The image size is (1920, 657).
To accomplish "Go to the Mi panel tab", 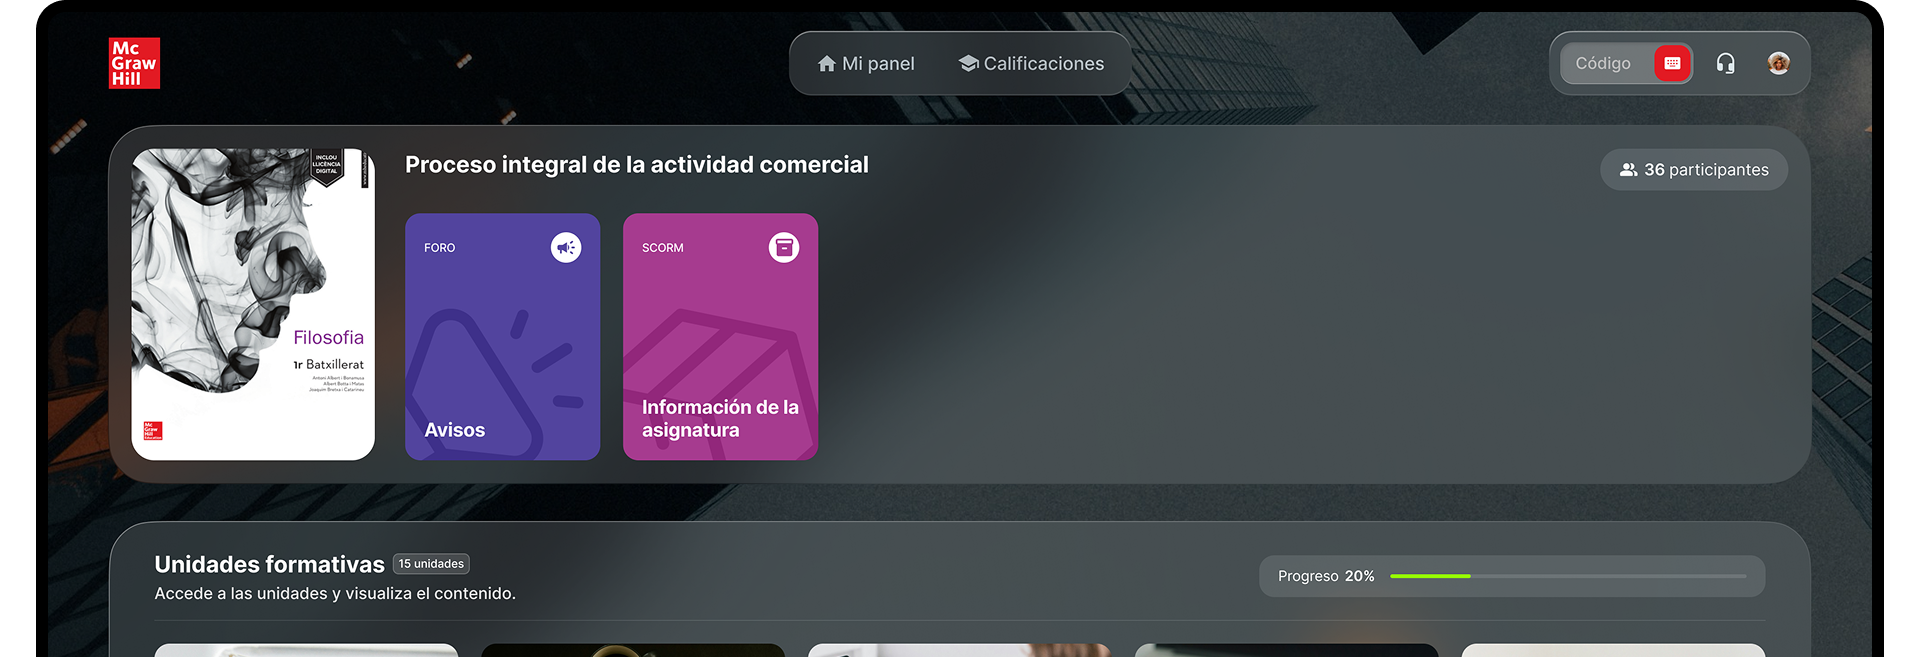I will tap(866, 64).
